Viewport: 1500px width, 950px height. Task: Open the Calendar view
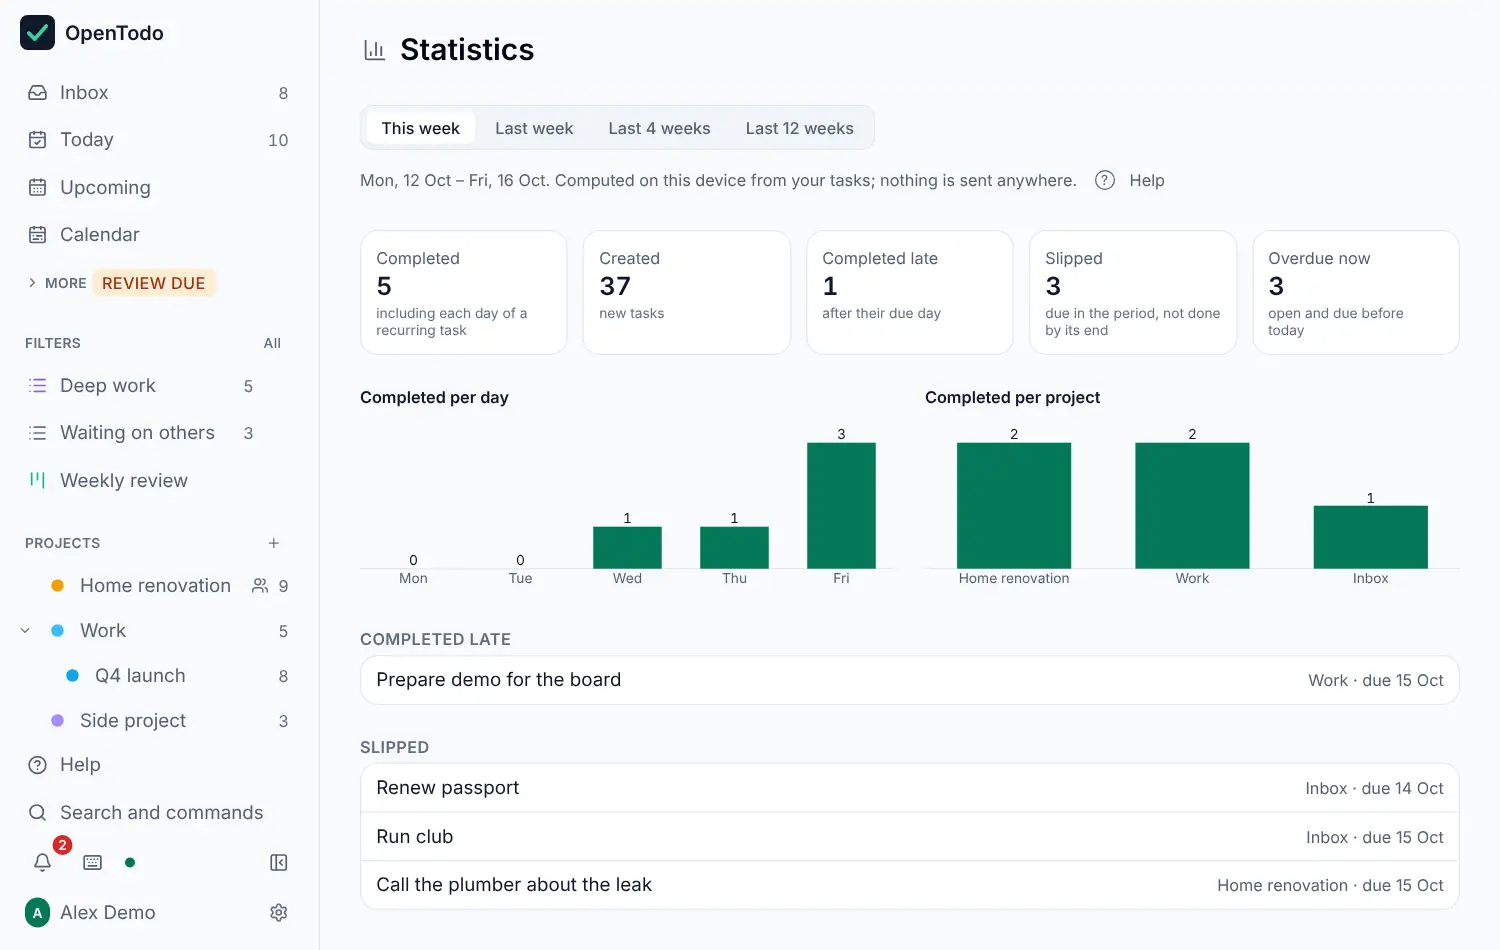point(159,235)
